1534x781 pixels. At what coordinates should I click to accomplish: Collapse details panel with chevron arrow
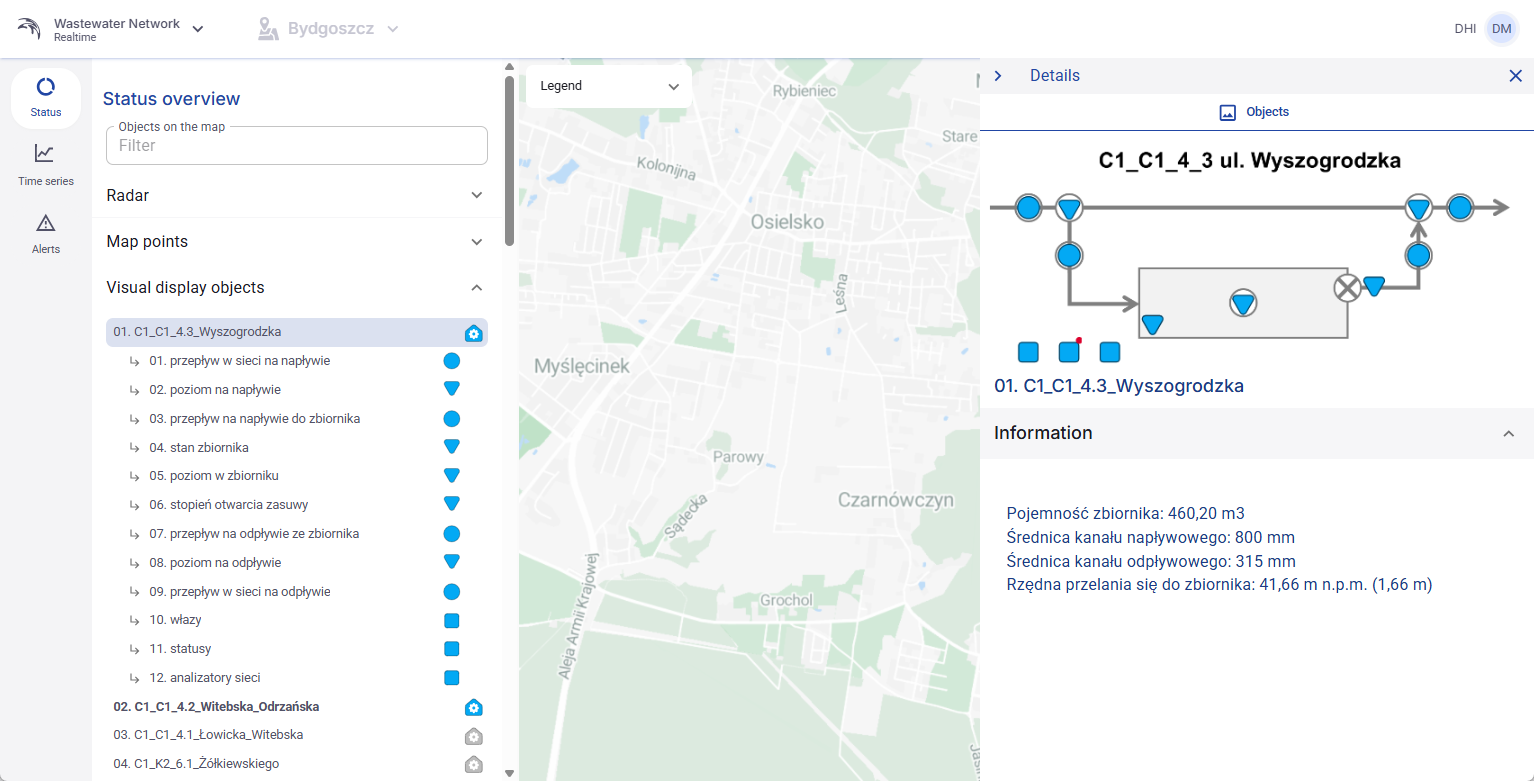coord(998,76)
